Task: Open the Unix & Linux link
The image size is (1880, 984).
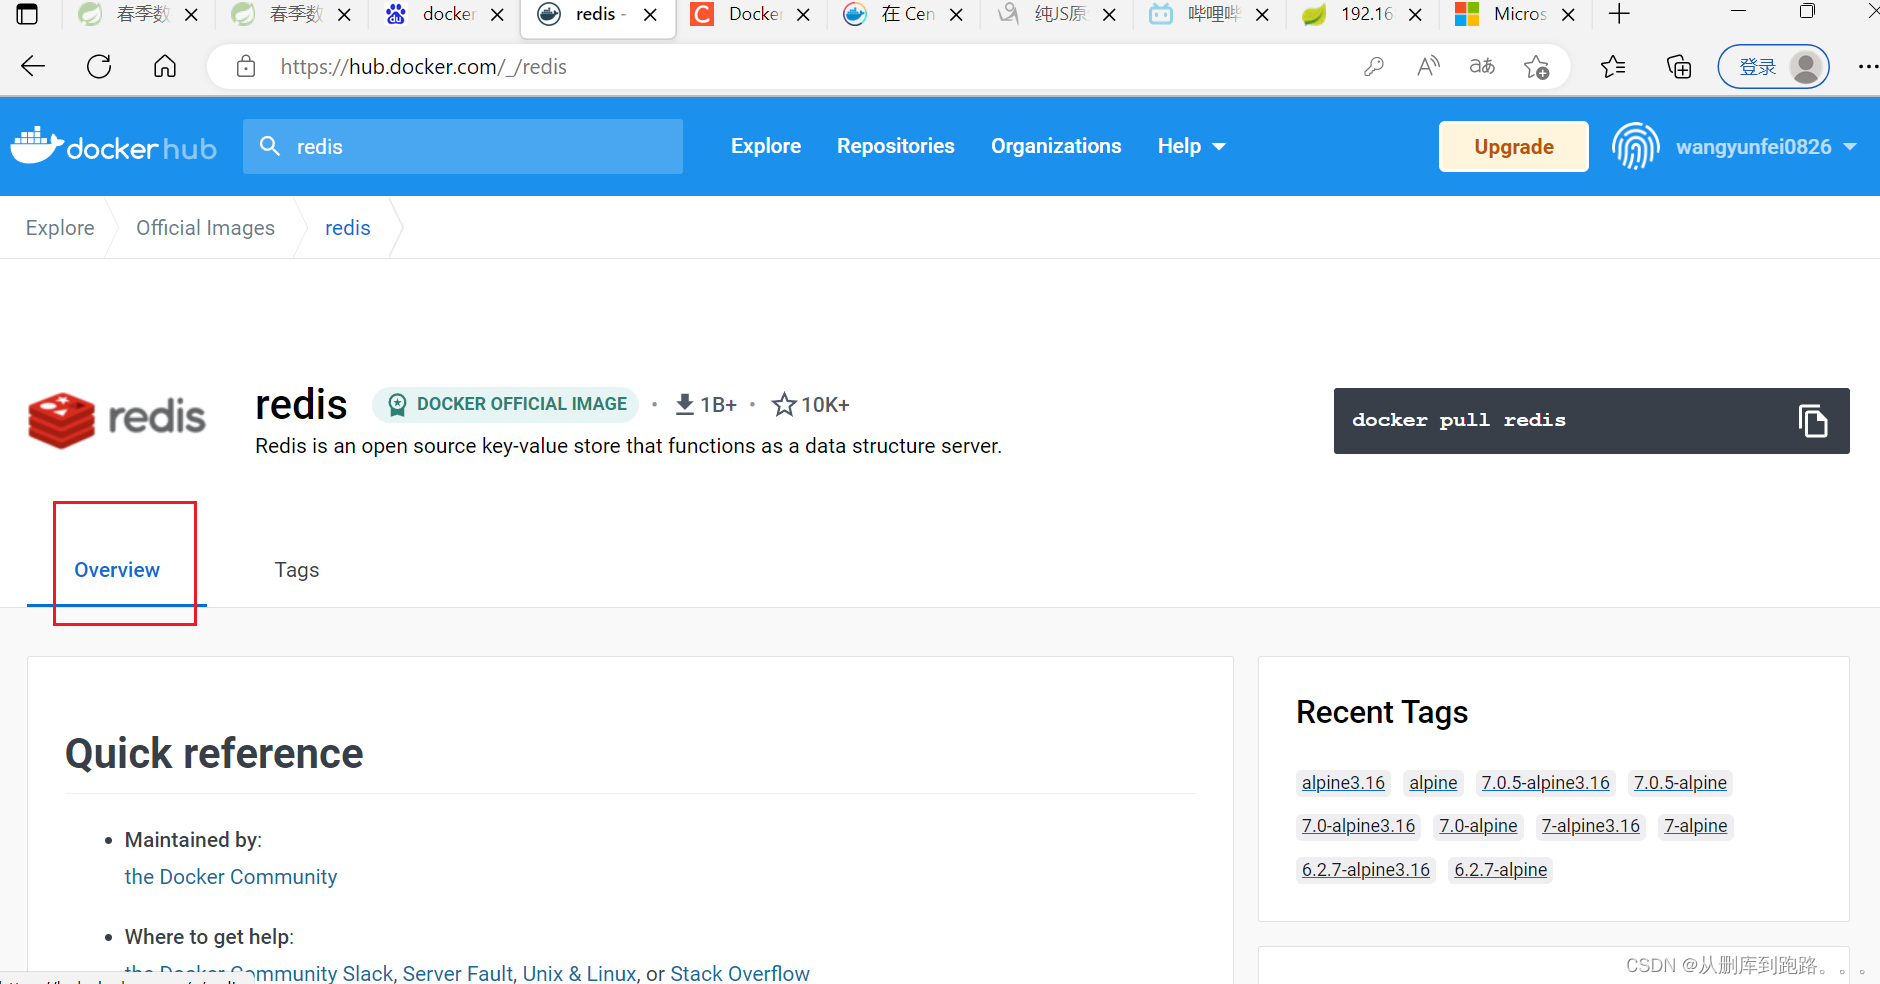Action: pos(579,973)
